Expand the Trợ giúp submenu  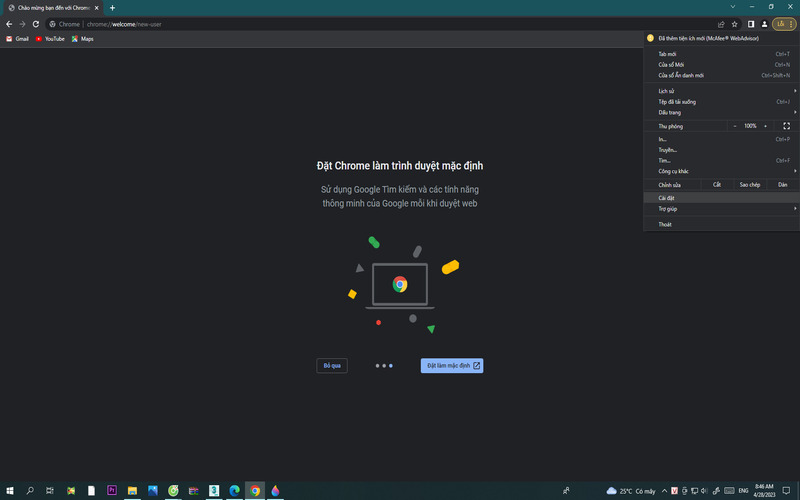721,209
